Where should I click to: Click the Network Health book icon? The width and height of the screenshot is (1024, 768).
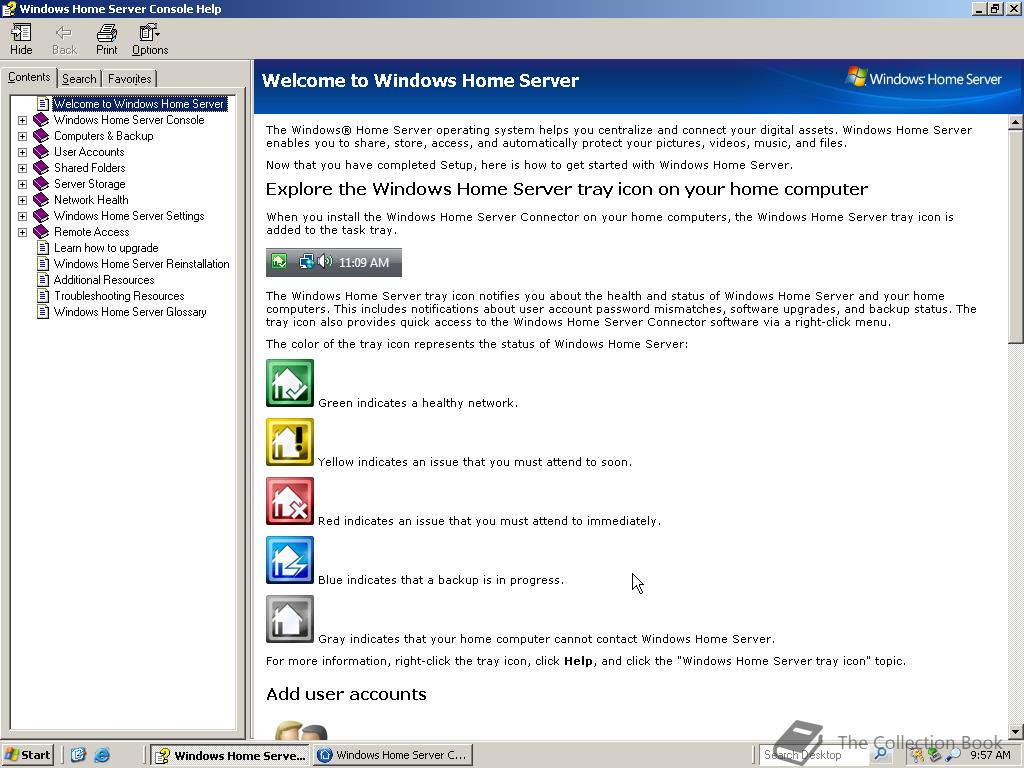pyautogui.click(x=41, y=200)
